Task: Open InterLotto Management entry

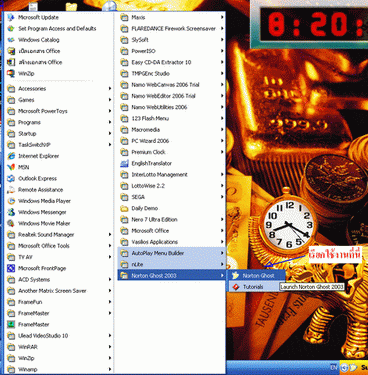Action: 172,175
